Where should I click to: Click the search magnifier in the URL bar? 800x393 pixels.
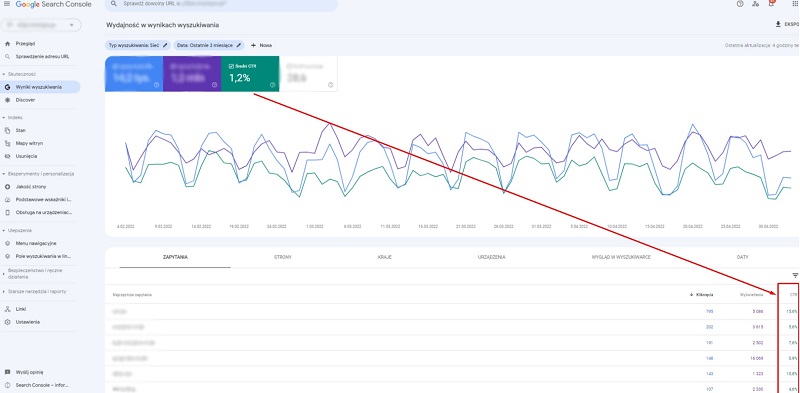coord(114,4)
